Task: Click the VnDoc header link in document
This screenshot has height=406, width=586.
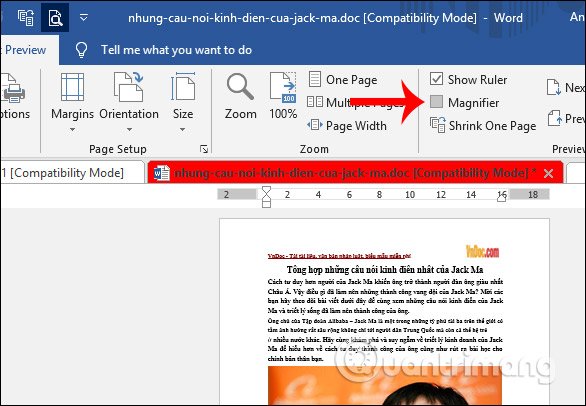Action: coord(339,256)
